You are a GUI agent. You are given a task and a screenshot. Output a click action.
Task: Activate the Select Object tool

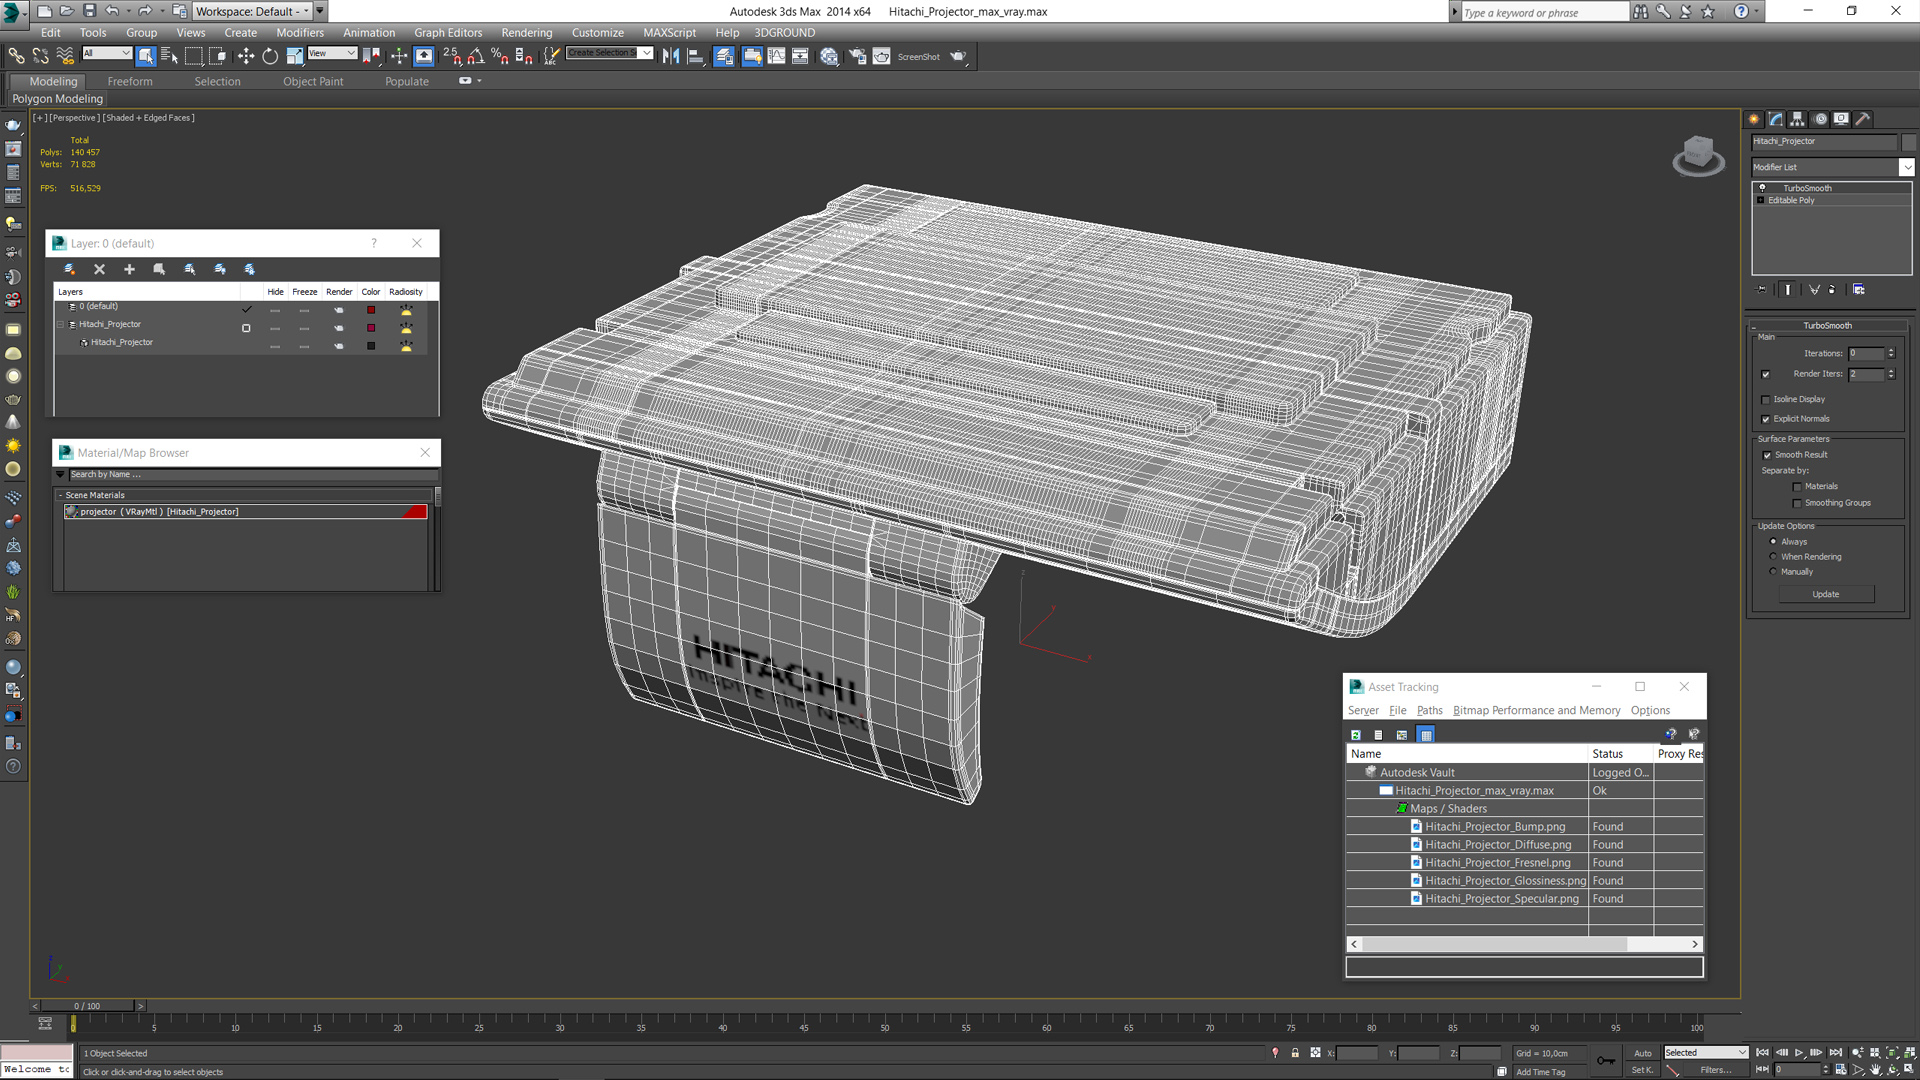[146, 56]
